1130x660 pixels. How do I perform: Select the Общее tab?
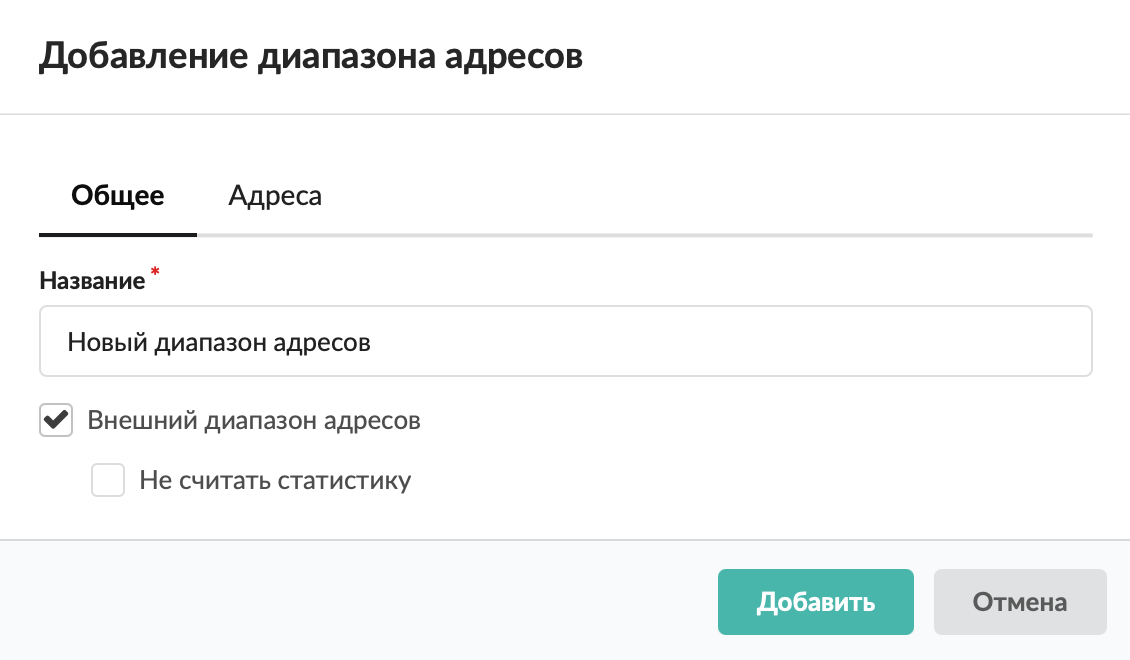(x=117, y=195)
